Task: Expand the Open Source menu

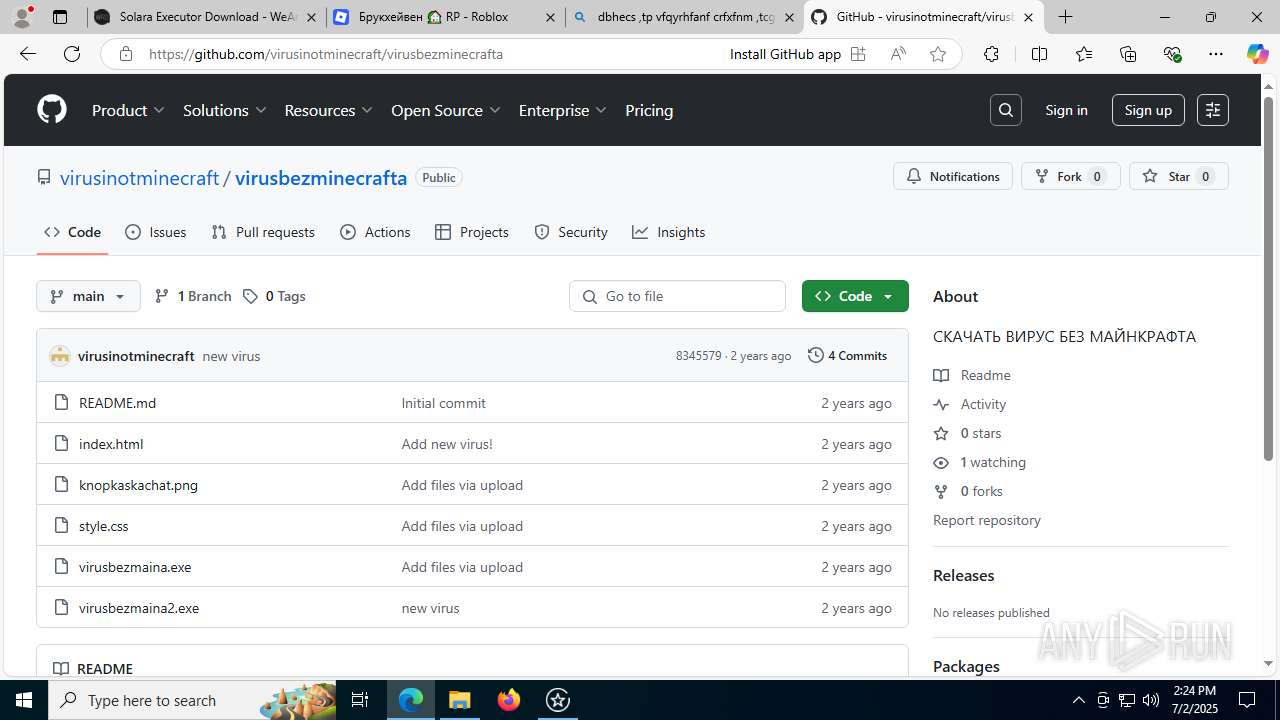Action: [446, 110]
